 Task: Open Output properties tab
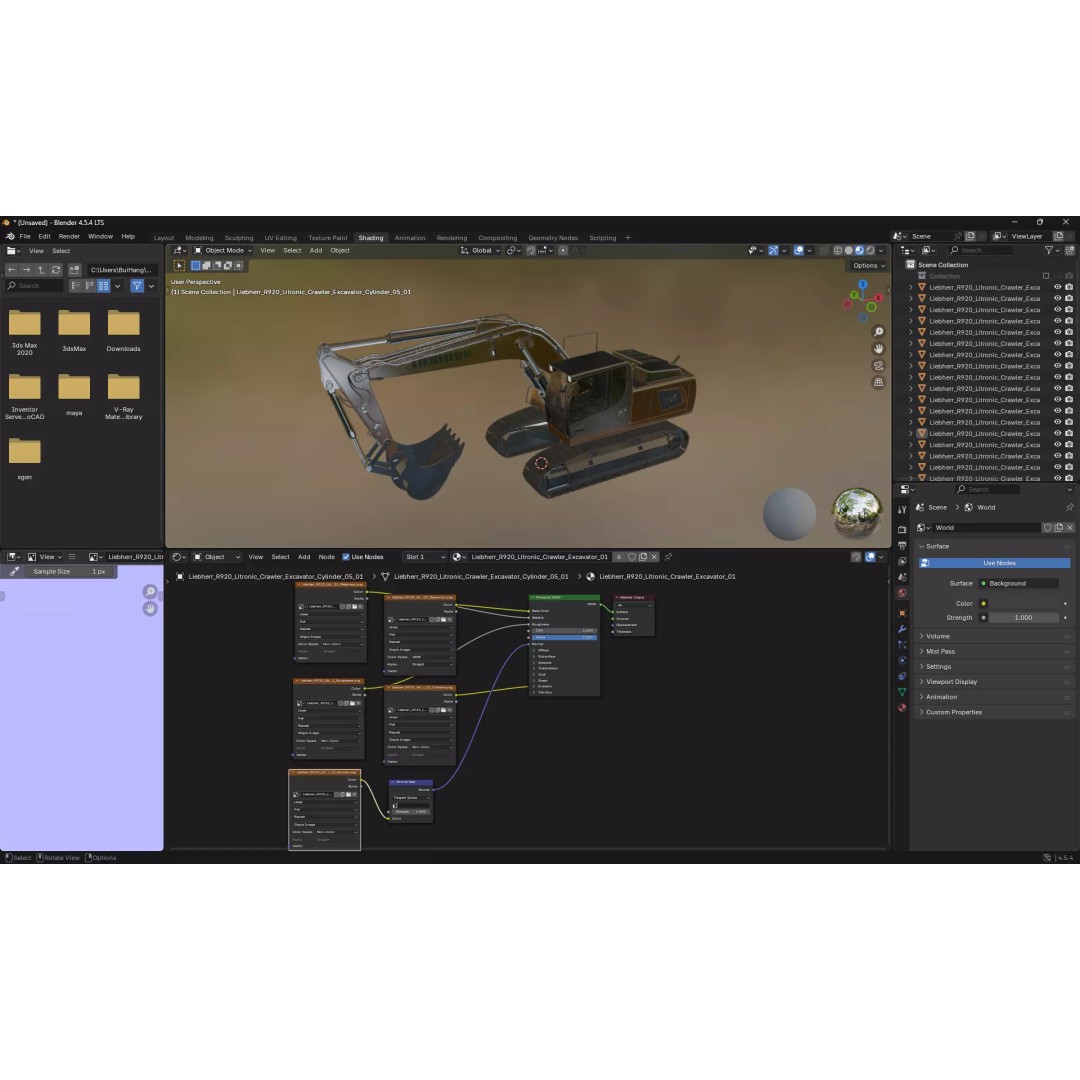pos(902,546)
